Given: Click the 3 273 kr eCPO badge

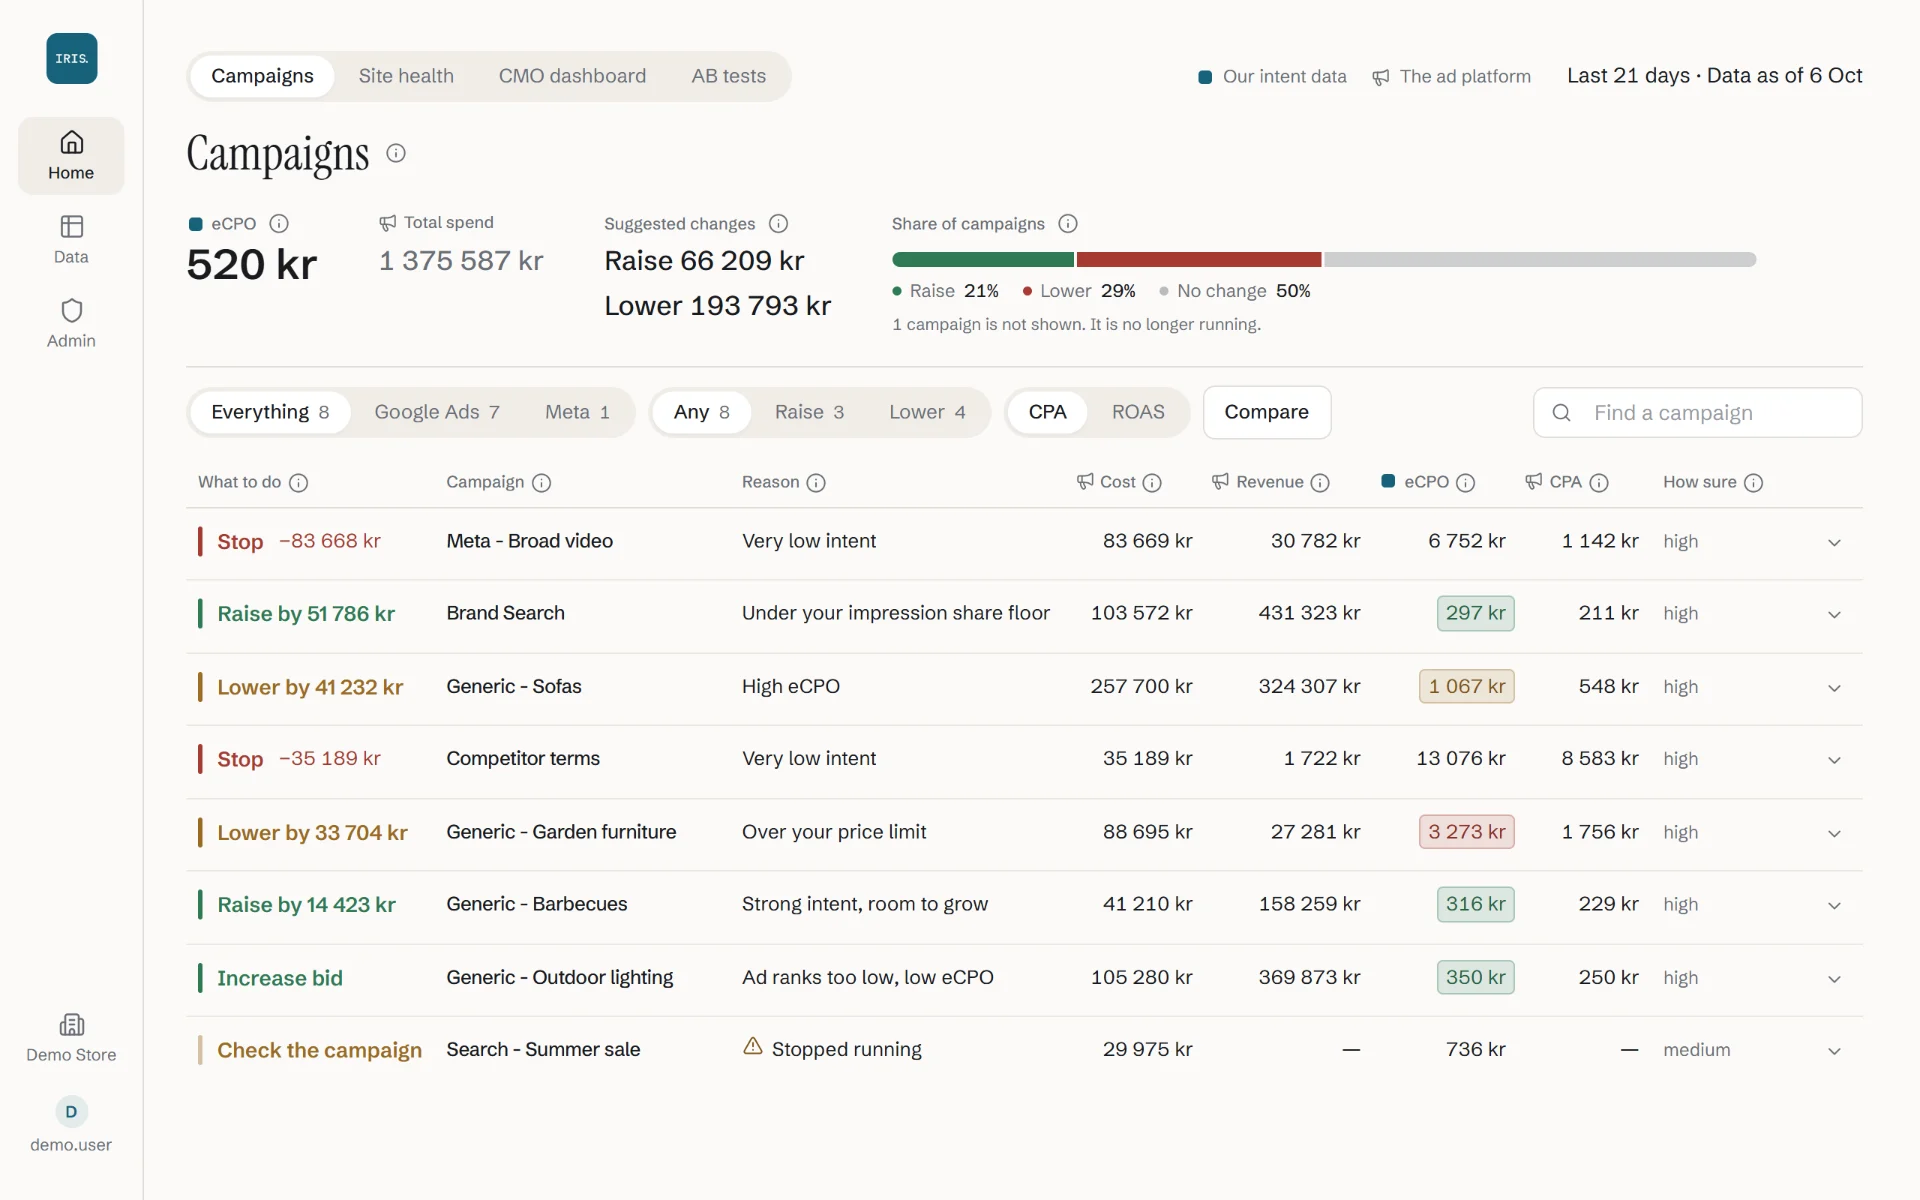Looking at the screenshot, I should click(x=1466, y=832).
